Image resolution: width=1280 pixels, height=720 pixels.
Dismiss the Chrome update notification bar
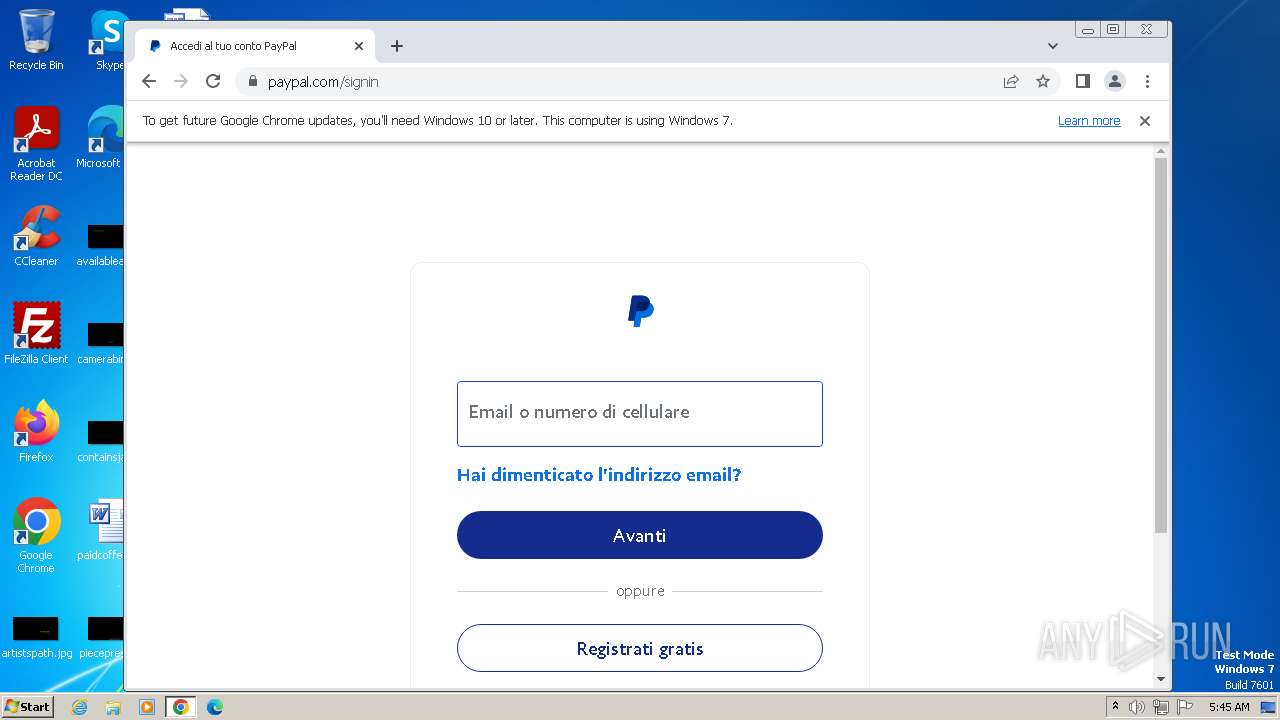tap(1145, 121)
